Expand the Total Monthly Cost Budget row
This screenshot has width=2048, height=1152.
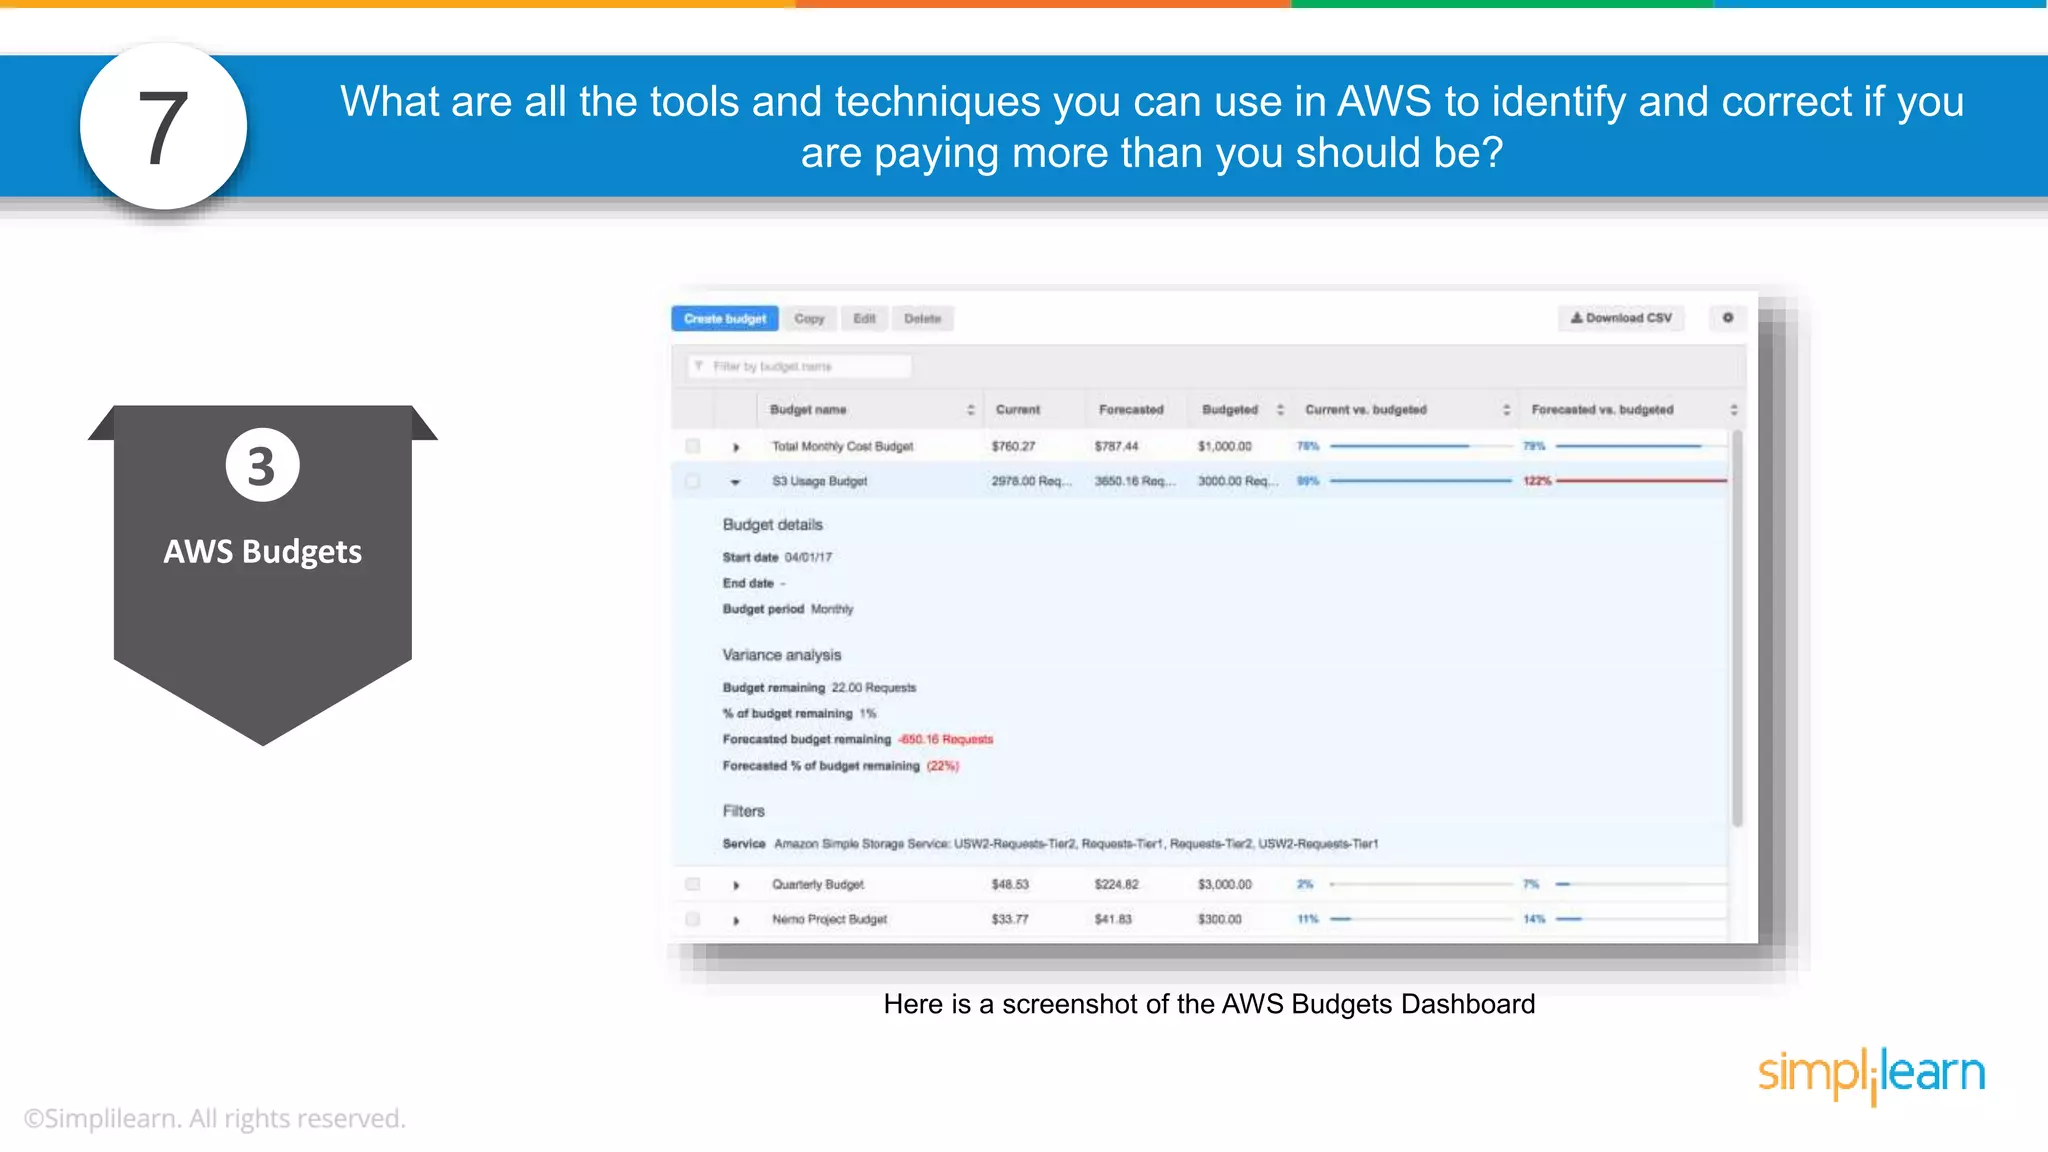pos(736,447)
